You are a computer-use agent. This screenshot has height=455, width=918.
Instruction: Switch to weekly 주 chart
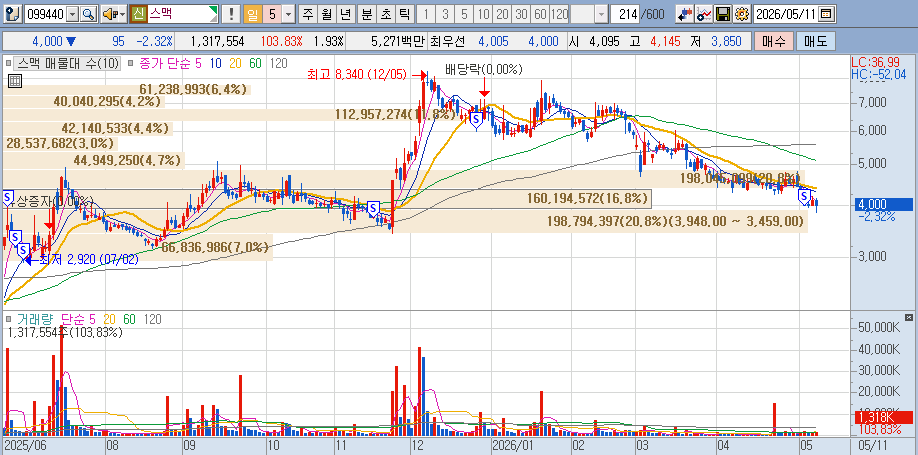[309, 14]
